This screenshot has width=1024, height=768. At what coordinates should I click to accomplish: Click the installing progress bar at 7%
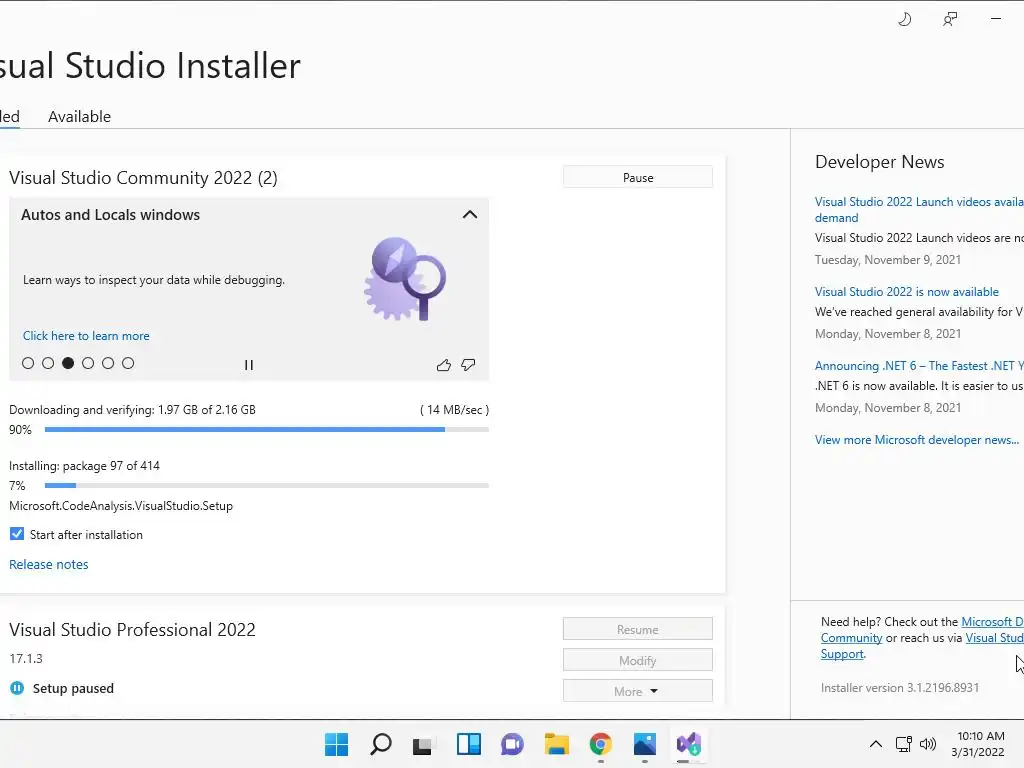pyautogui.click(x=266, y=485)
